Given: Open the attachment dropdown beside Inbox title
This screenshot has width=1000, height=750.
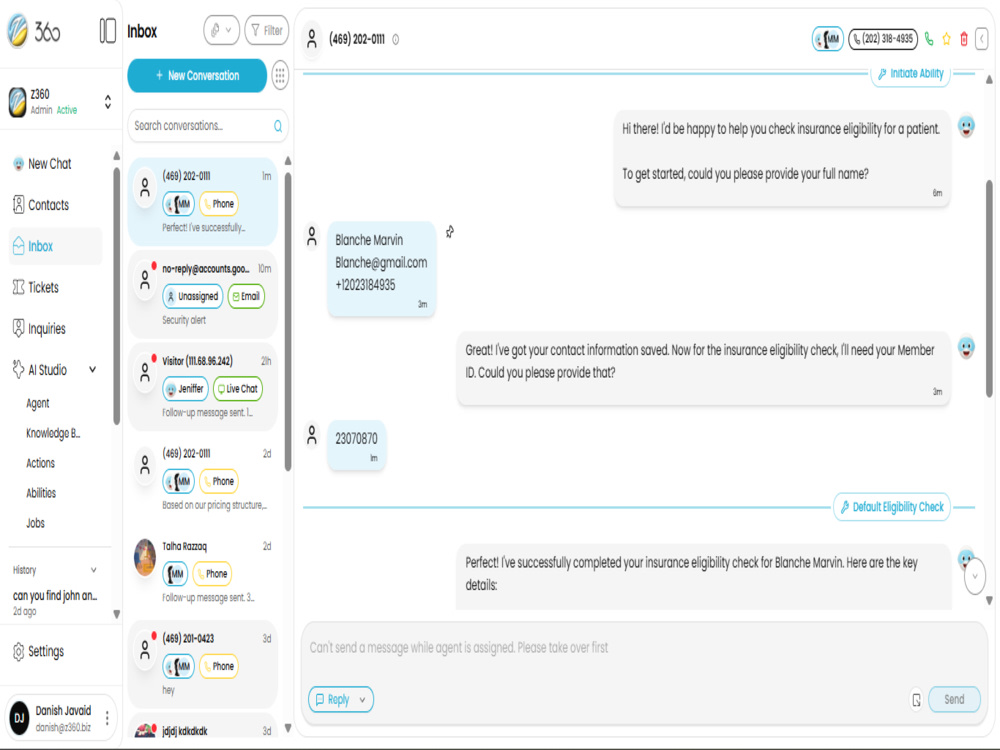Looking at the screenshot, I should click(x=221, y=30).
